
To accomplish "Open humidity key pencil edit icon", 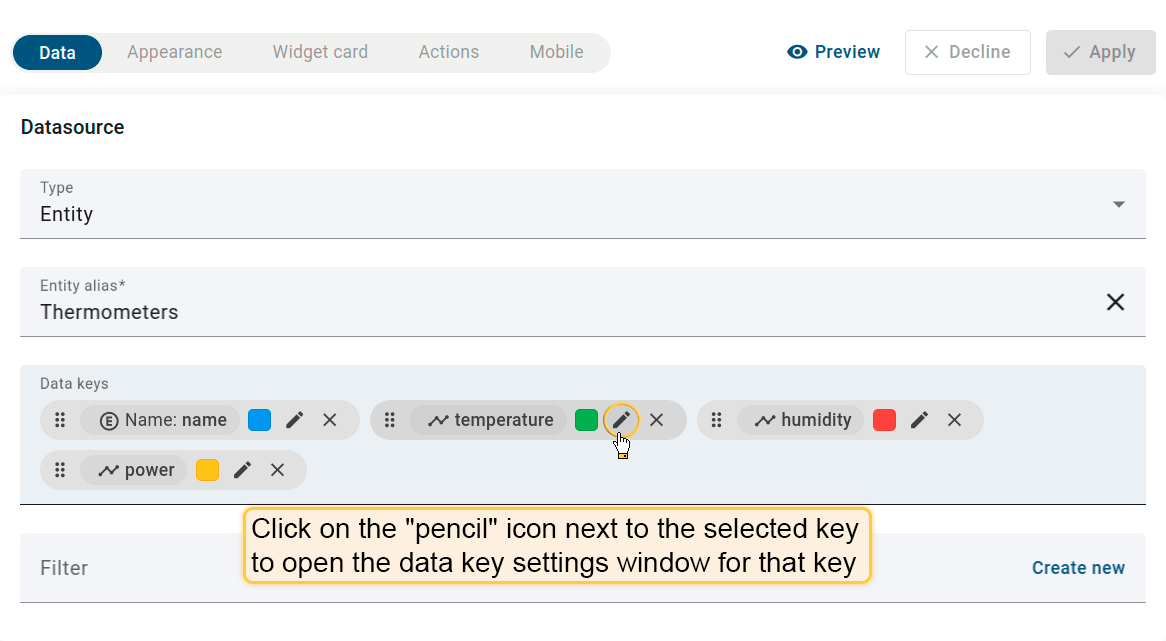I will [x=919, y=420].
